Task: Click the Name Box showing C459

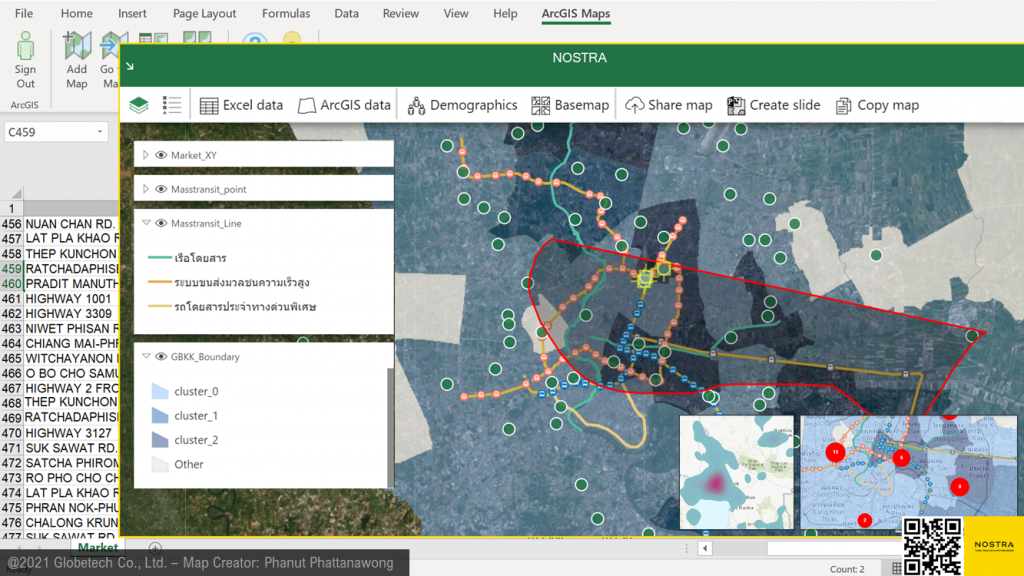Action: tap(55, 132)
